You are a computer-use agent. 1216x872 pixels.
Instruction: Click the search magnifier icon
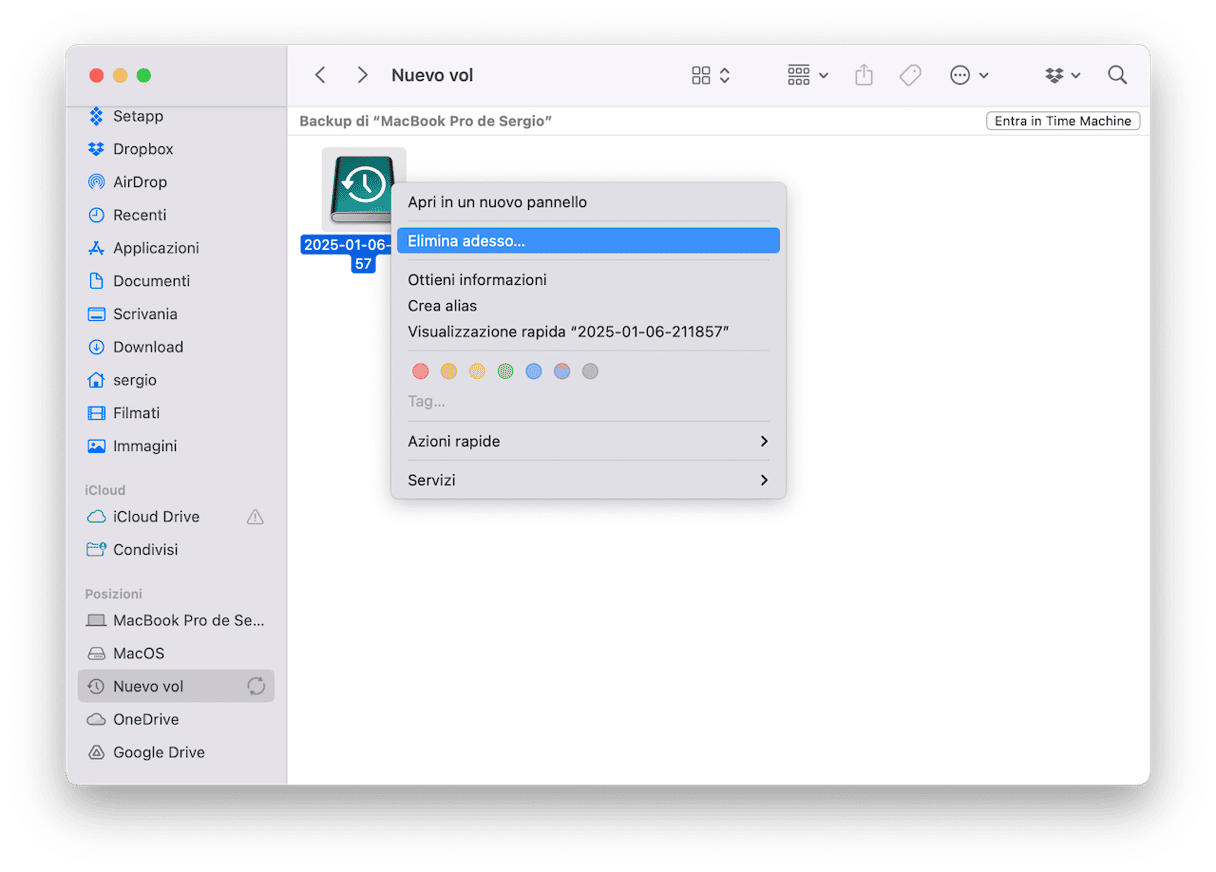tap(1117, 75)
